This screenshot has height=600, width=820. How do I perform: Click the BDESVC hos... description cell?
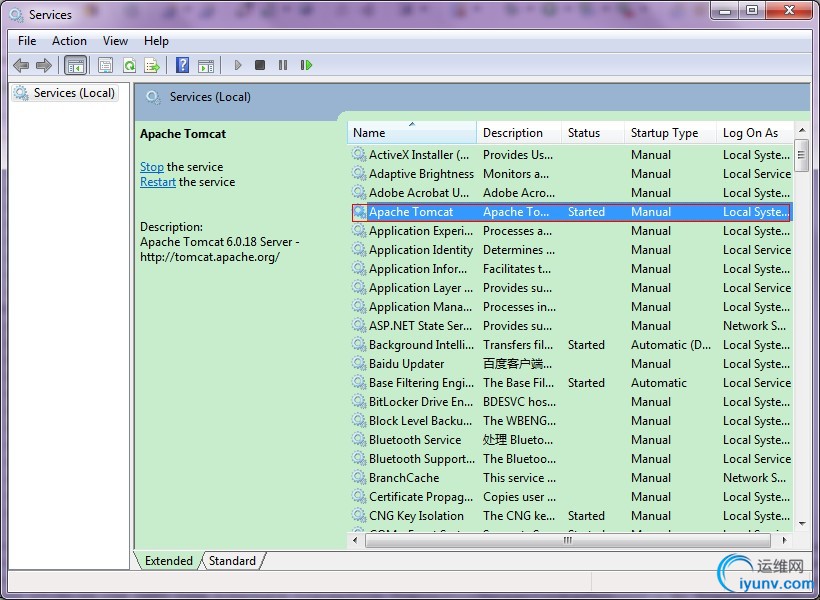point(519,401)
